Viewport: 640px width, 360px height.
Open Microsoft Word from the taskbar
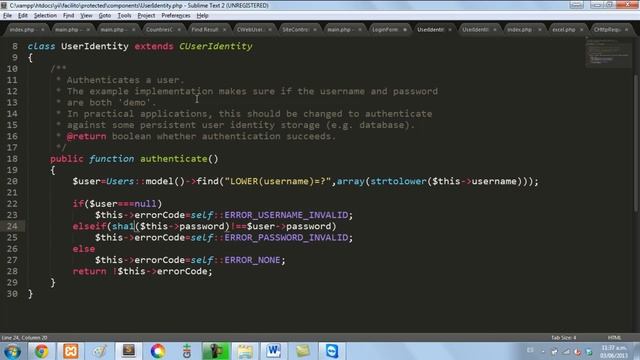tap(273, 351)
